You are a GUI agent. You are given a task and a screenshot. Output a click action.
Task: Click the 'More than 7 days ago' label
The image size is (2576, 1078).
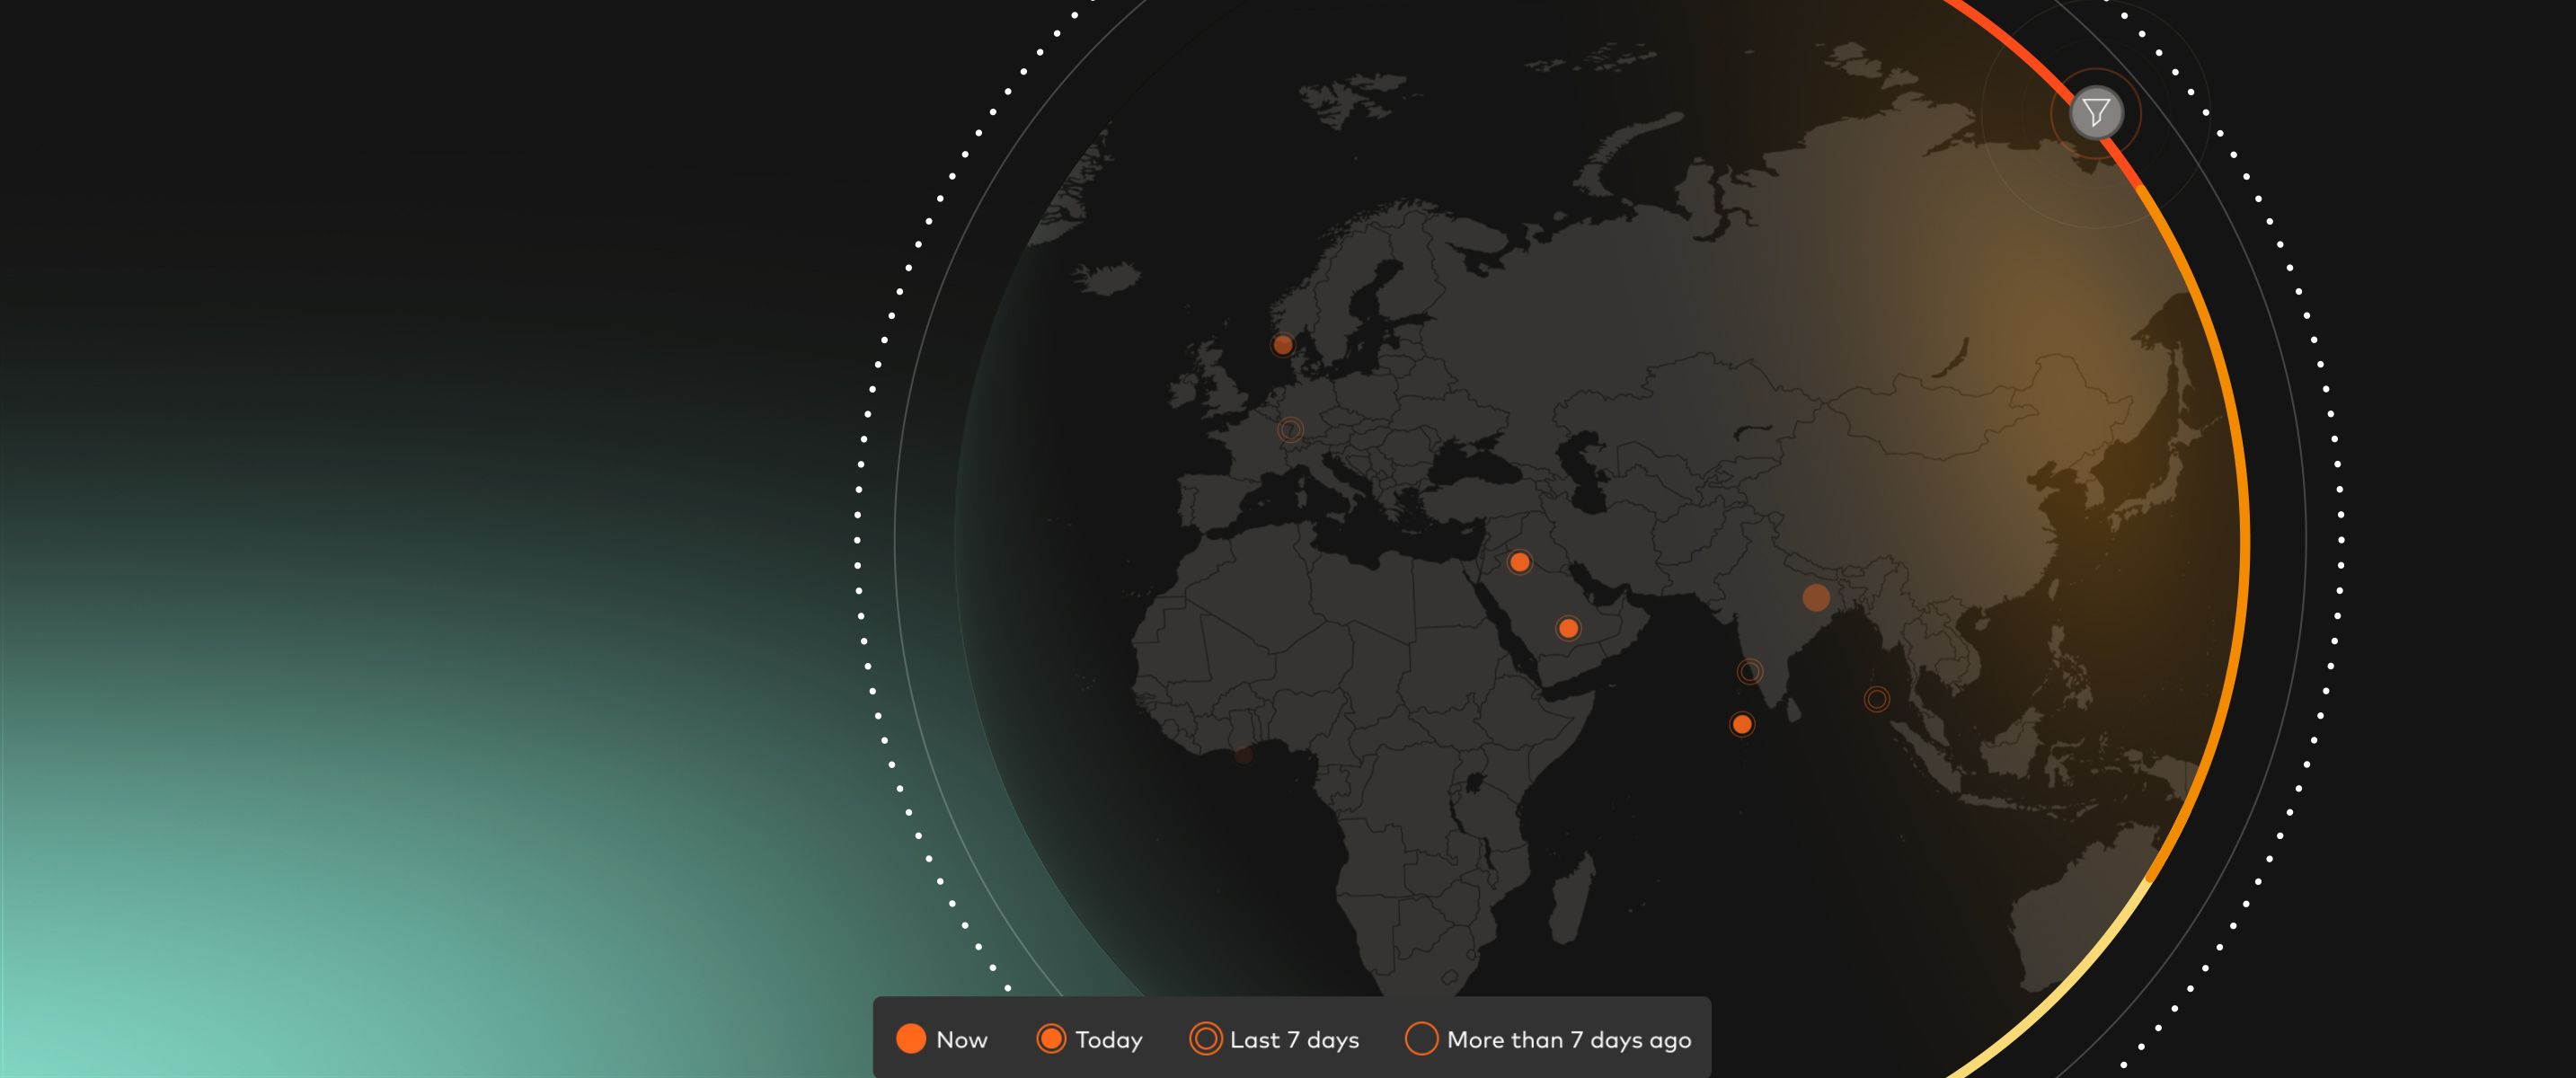point(1569,1040)
